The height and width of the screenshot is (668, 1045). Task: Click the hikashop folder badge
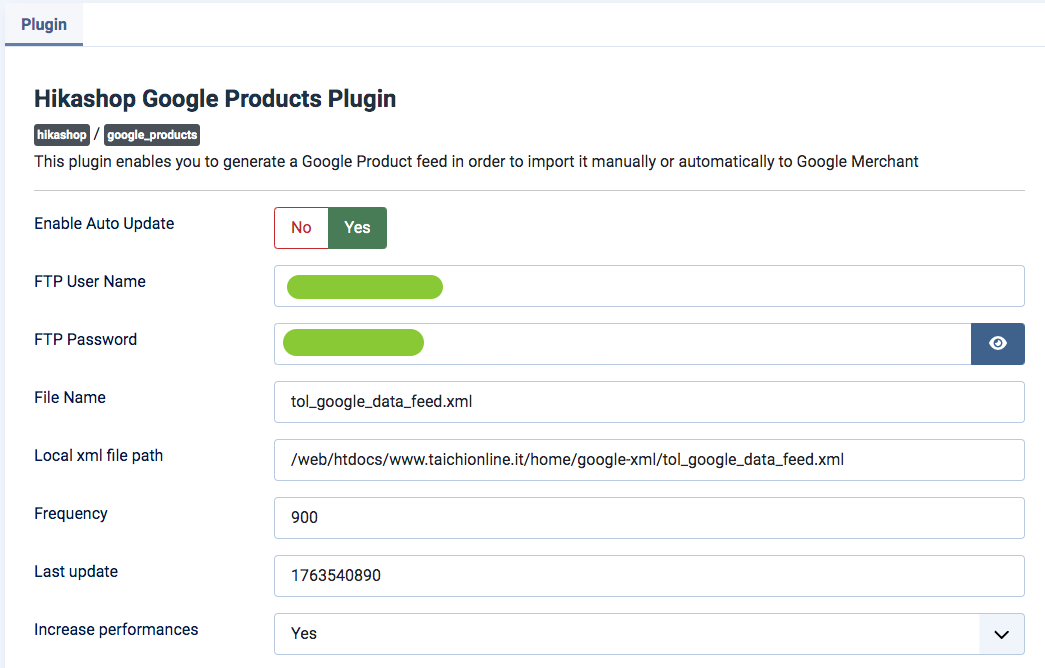(62, 134)
